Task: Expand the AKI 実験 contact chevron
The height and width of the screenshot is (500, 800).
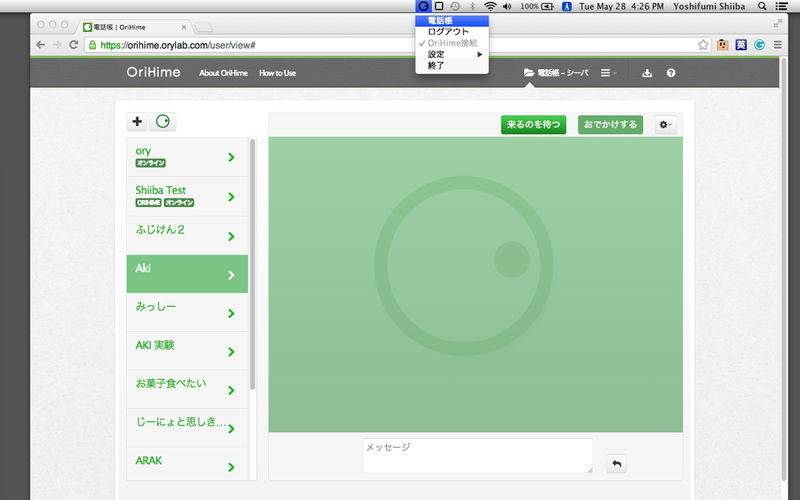Action: coord(231,352)
